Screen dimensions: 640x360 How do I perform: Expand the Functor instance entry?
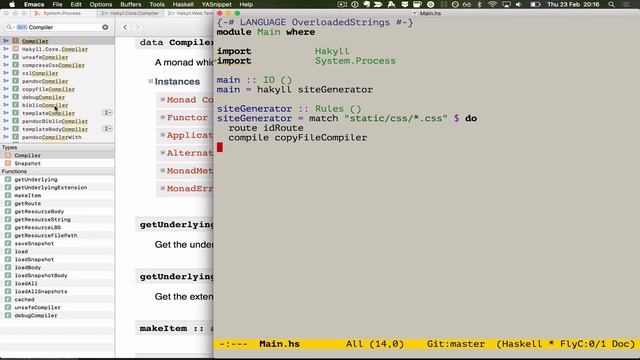click(x=163, y=117)
